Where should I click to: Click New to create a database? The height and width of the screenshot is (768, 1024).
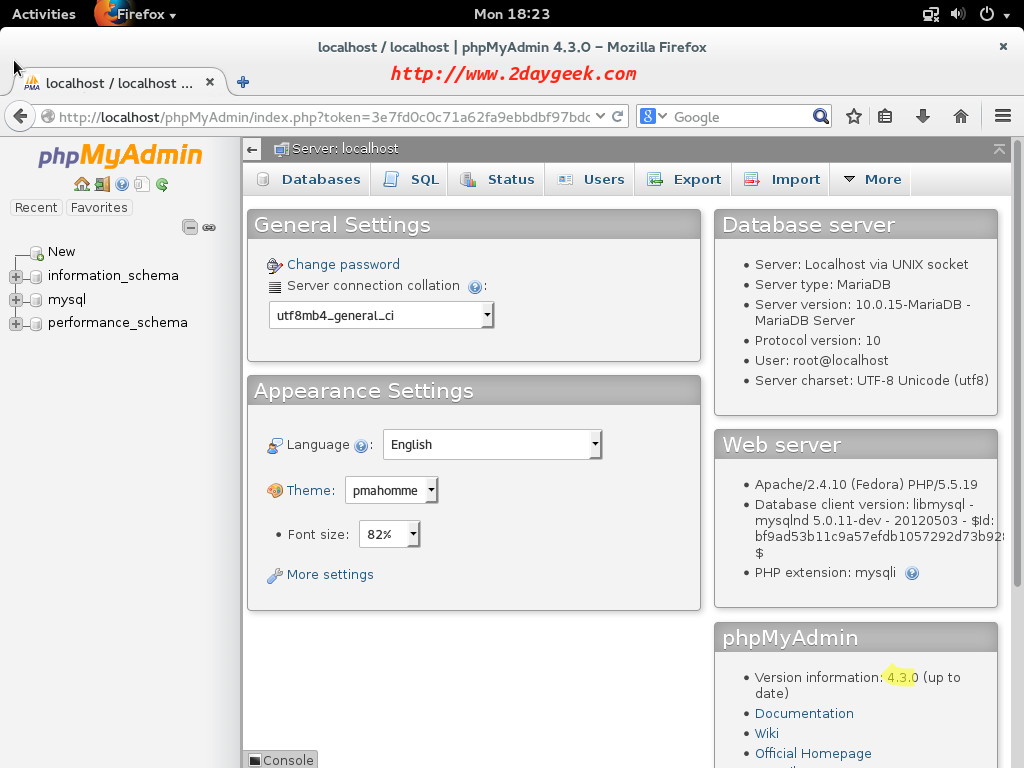[61, 252]
